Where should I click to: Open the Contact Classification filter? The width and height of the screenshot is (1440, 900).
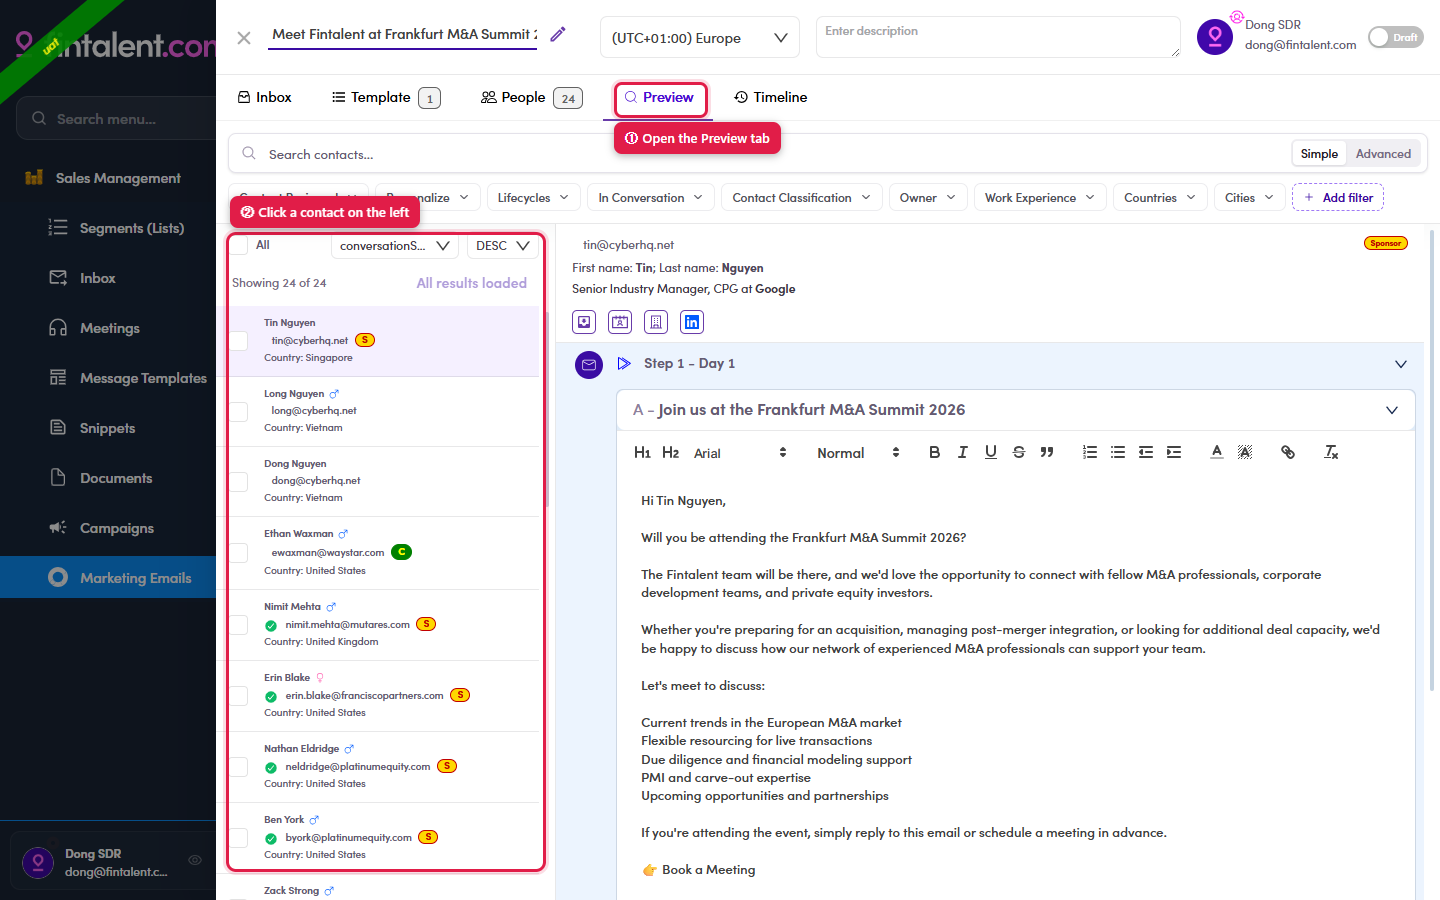[802, 198]
